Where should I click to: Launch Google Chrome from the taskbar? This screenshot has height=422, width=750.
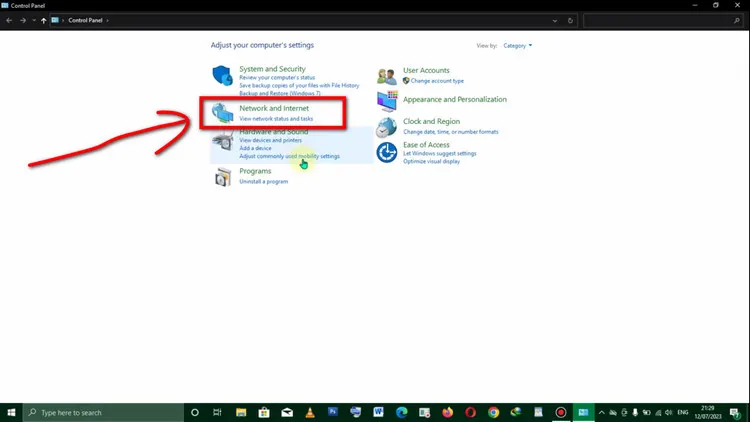[x=493, y=412]
